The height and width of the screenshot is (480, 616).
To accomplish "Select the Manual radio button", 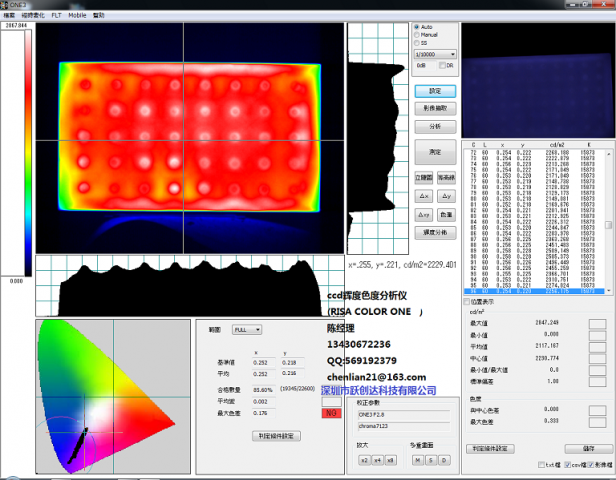I will point(416,34).
